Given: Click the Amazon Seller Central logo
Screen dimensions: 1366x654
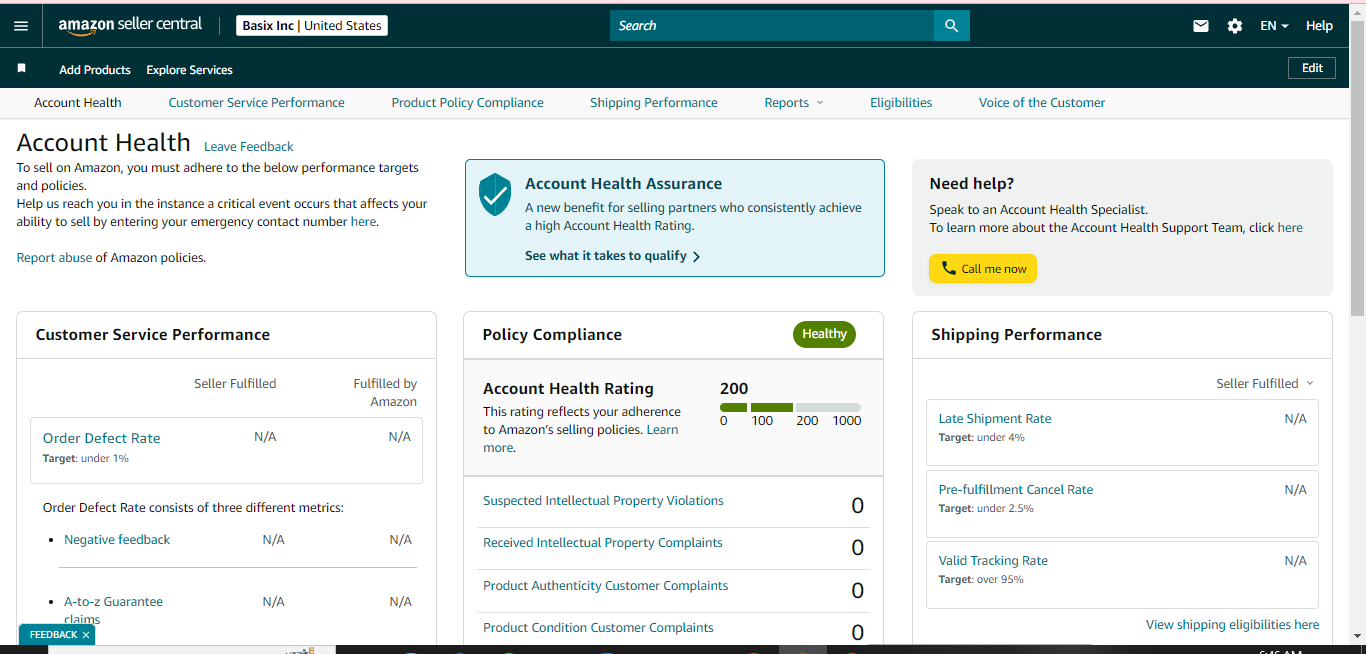Looking at the screenshot, I should point(130,25).
